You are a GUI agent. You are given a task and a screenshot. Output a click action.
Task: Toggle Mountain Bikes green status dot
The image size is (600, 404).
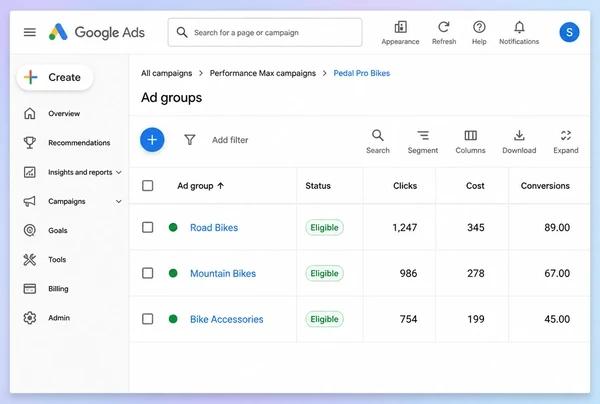pyautogui.click(x=173, y=273)
